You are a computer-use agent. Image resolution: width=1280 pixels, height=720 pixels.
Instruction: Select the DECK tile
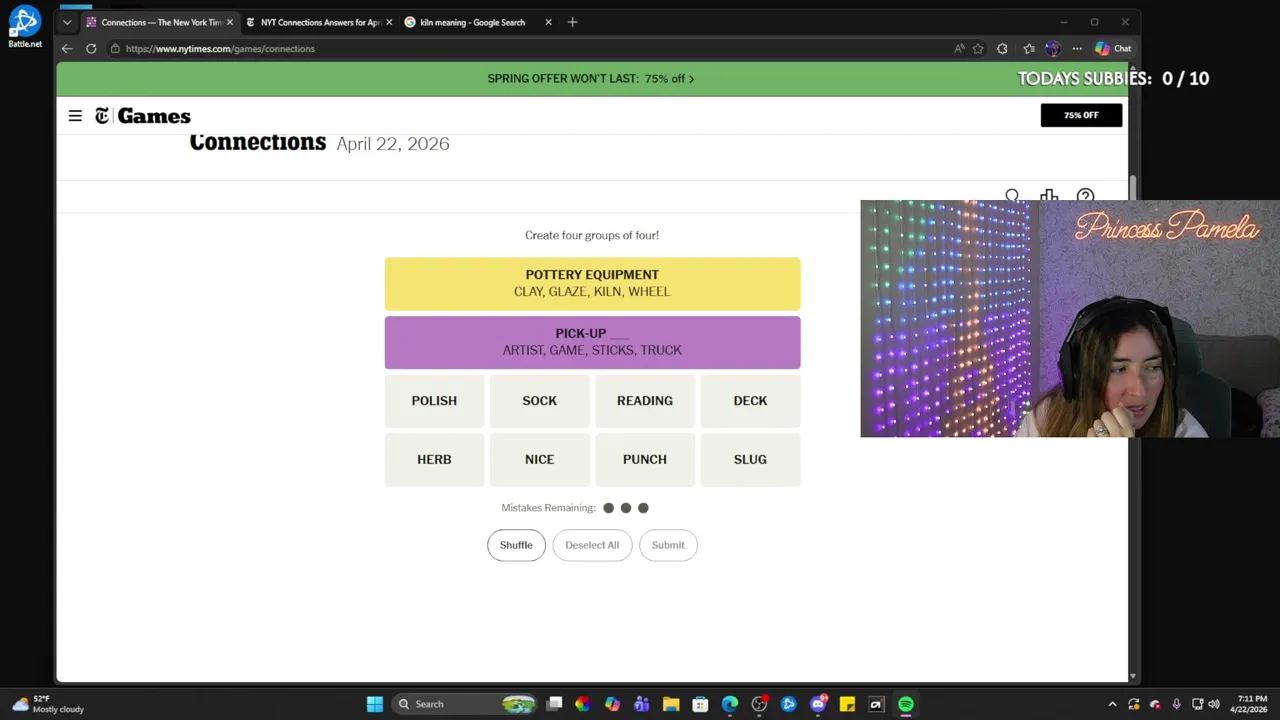tap(750, 401)
